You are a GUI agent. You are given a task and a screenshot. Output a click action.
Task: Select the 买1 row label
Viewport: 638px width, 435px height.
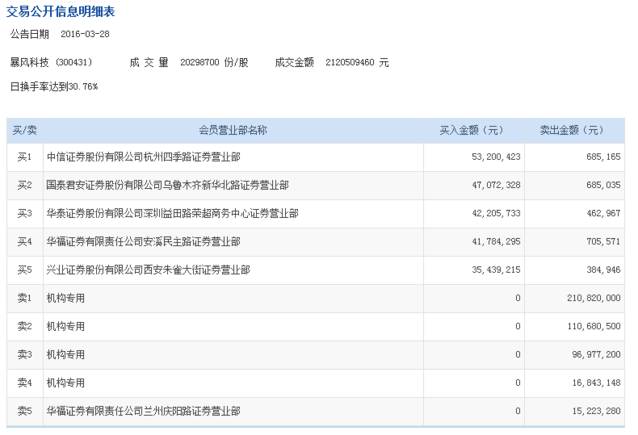point(24,157)
